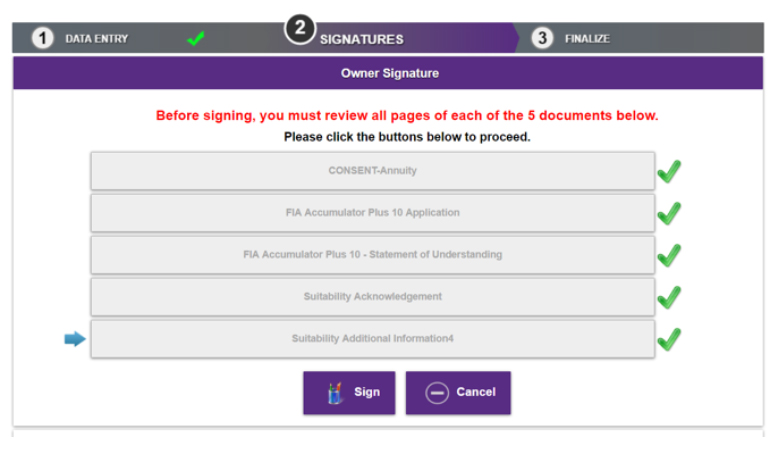
Task: Select the step 2 circle number
Action: pos(300,28)
